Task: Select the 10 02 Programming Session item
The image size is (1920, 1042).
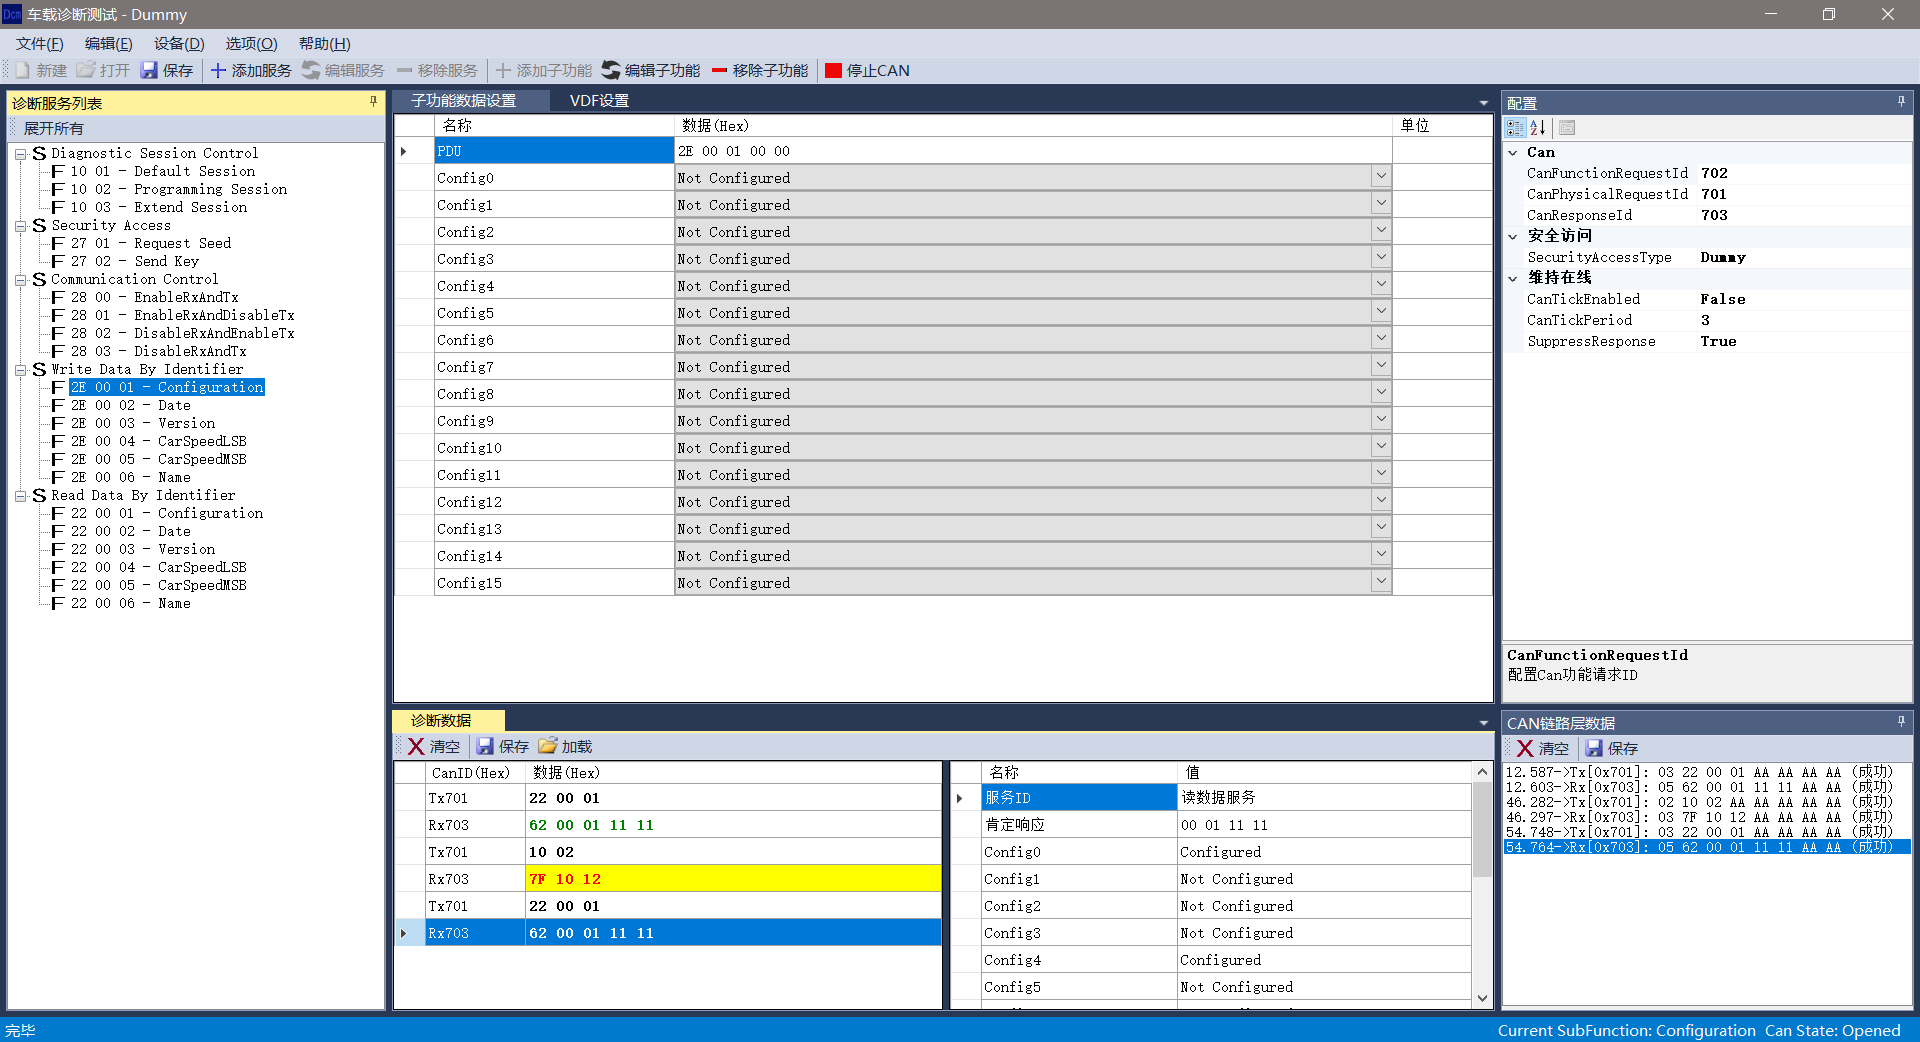Action: pyautogui.click(x=178, y=190)
